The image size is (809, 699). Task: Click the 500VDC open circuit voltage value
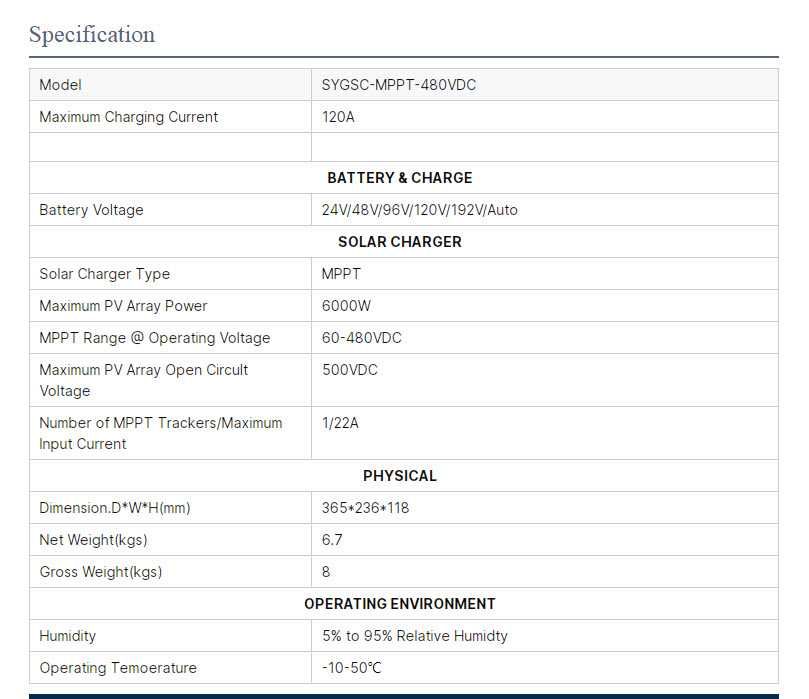tap(349, 370)
